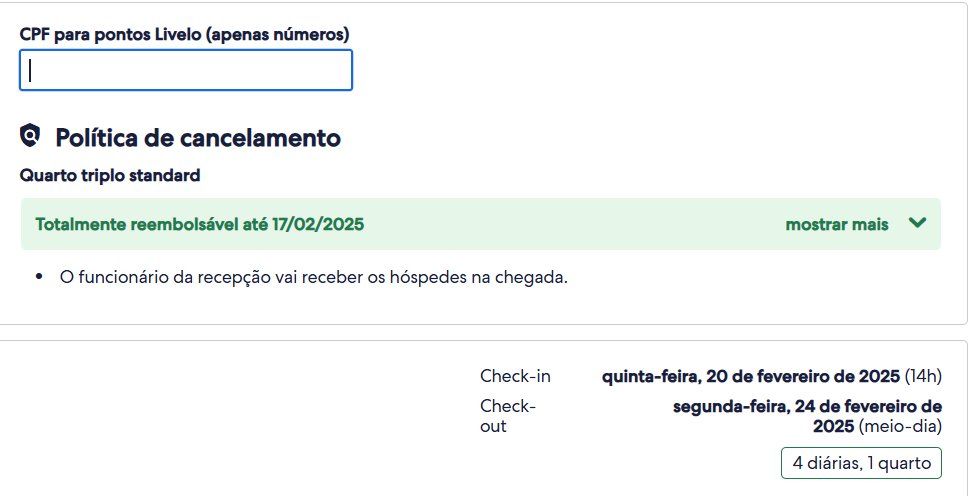The image size is (970, 496).
Task: Expand the cancellation details with the green chevron
Action: (x=917, y=223)
